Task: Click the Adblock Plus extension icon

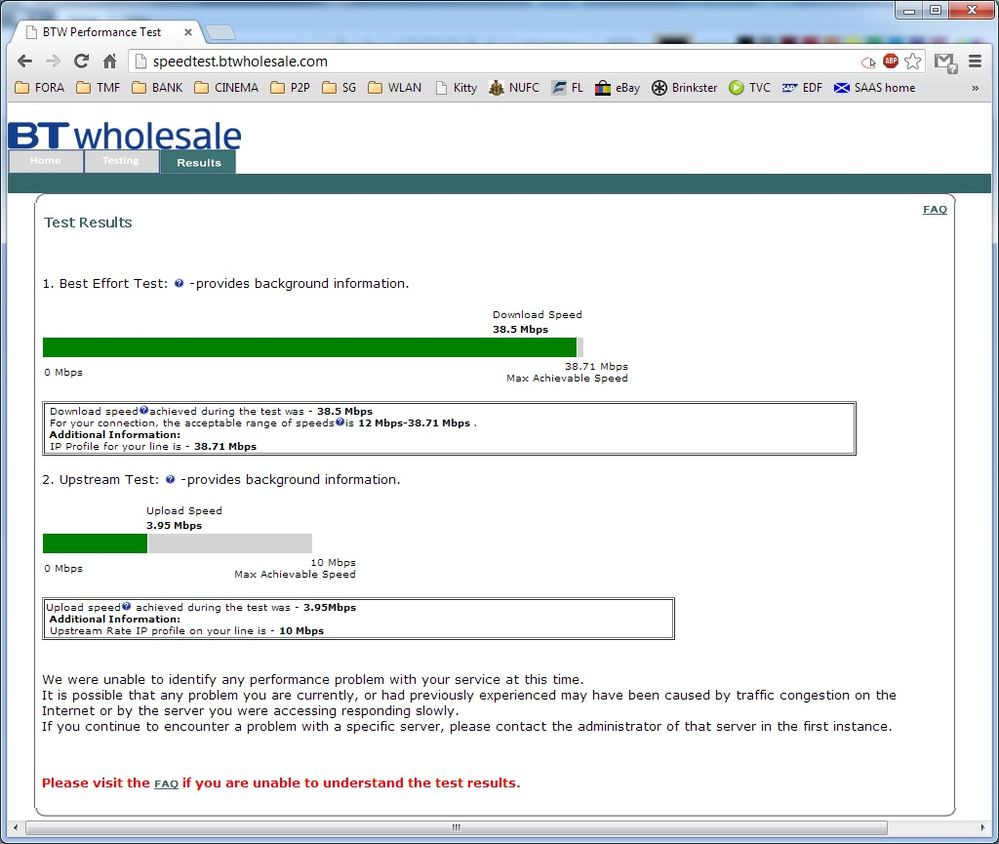Action: click(891, 61)
